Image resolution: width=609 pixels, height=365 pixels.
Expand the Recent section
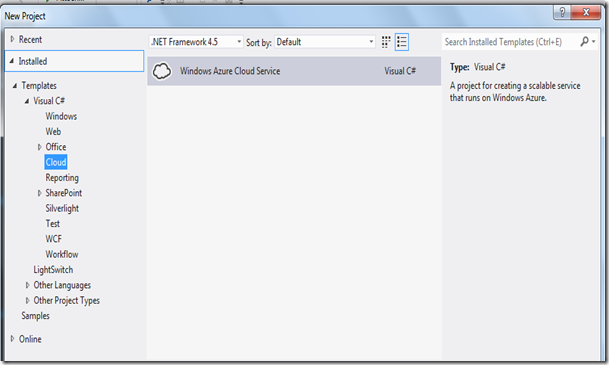coord(12,39)
